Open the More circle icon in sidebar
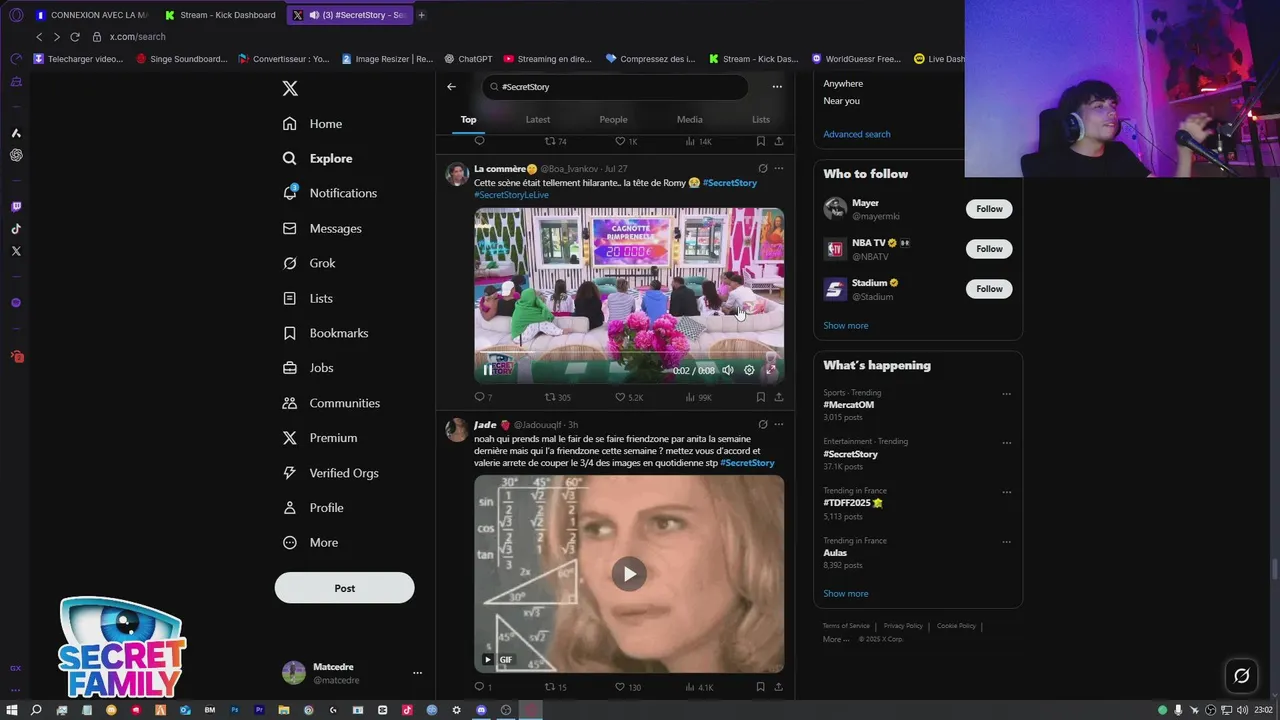Screen dimensions: 1280x720 click(290, 542)
